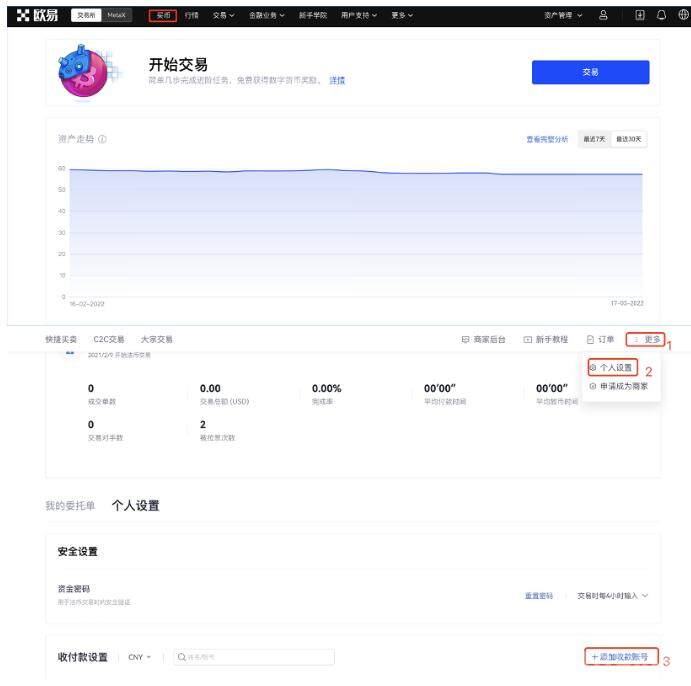
Task: Click the info icon beside 资产走势
Action: tap(103, 139)
